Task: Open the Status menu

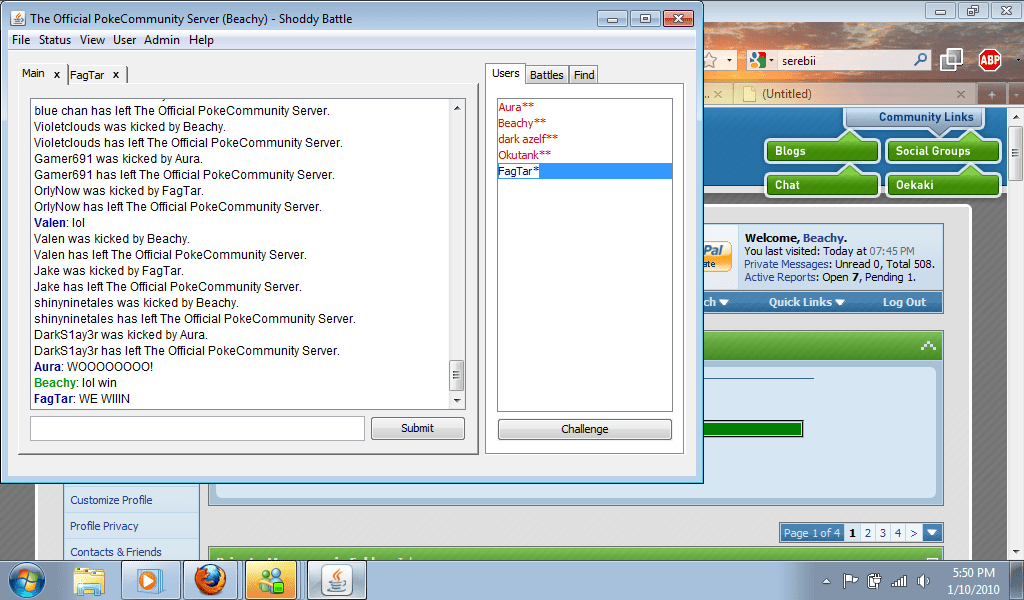Action: (55, 40)
